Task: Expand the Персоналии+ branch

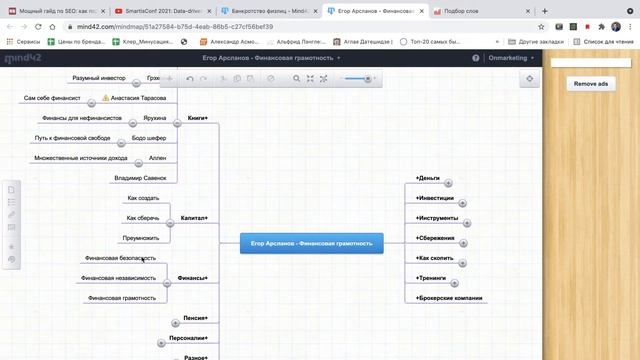Action: [x=161, y=343]
